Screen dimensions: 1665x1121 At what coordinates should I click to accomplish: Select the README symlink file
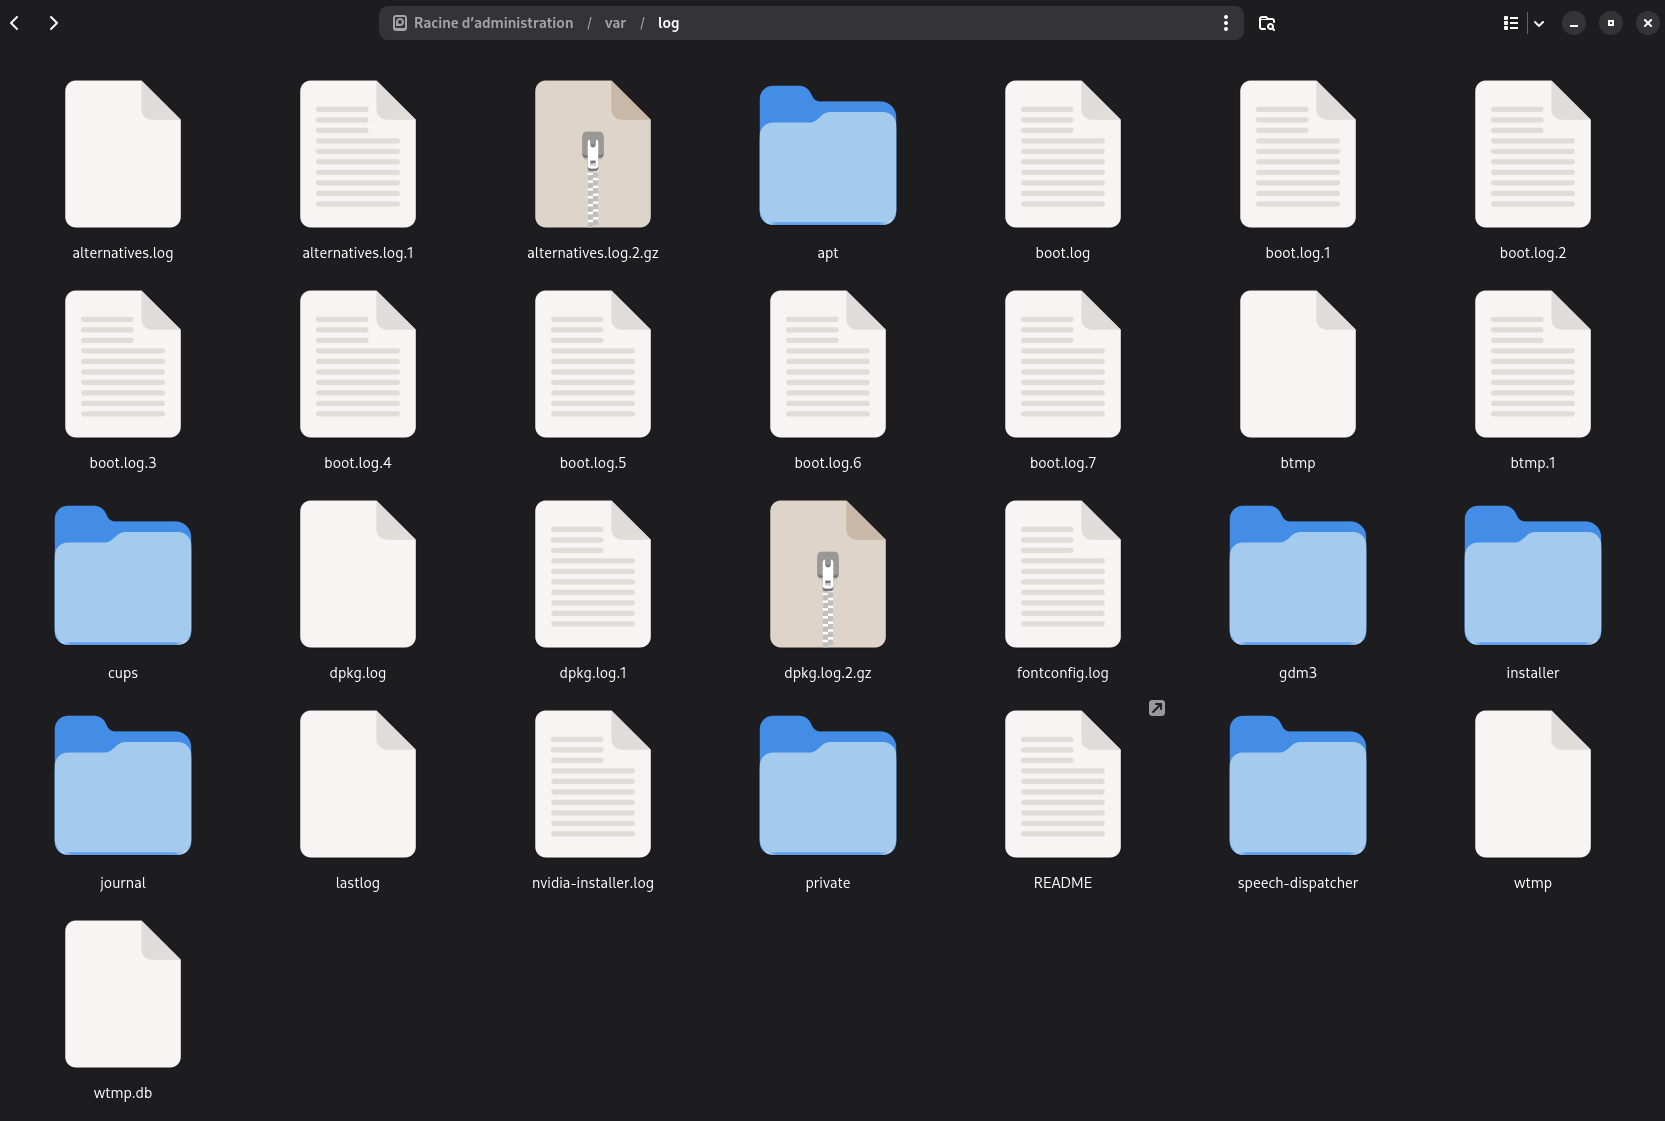[1063, 784]
